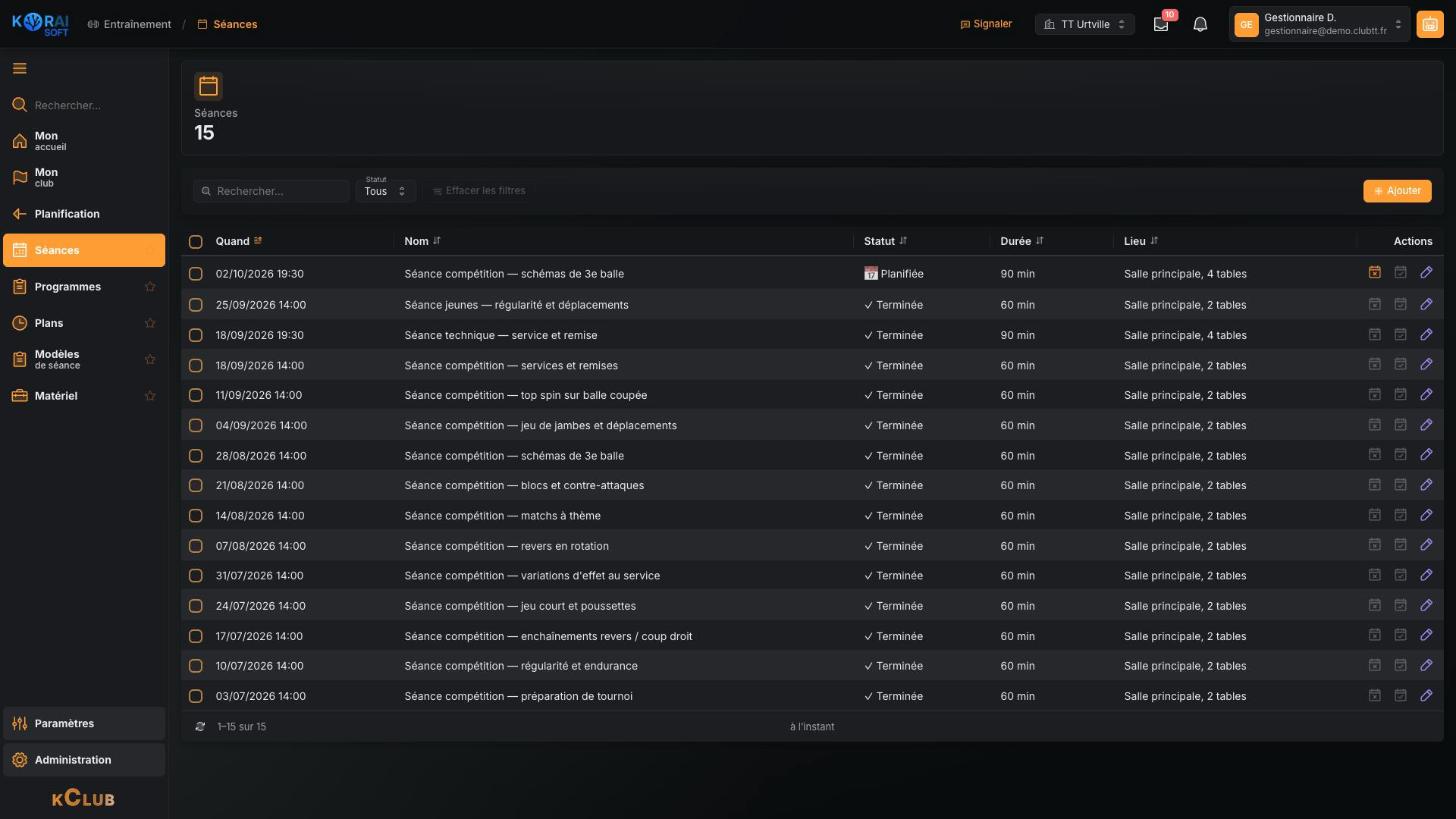Edit the 14/08/2026 matchs à thème session

click(x=1426, y=515)
